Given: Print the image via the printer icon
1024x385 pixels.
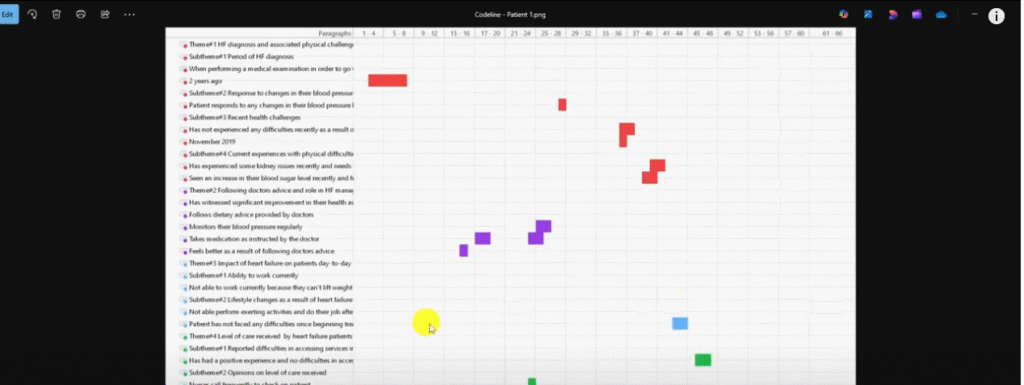Looking at the screenshot, I should point(81,14).
